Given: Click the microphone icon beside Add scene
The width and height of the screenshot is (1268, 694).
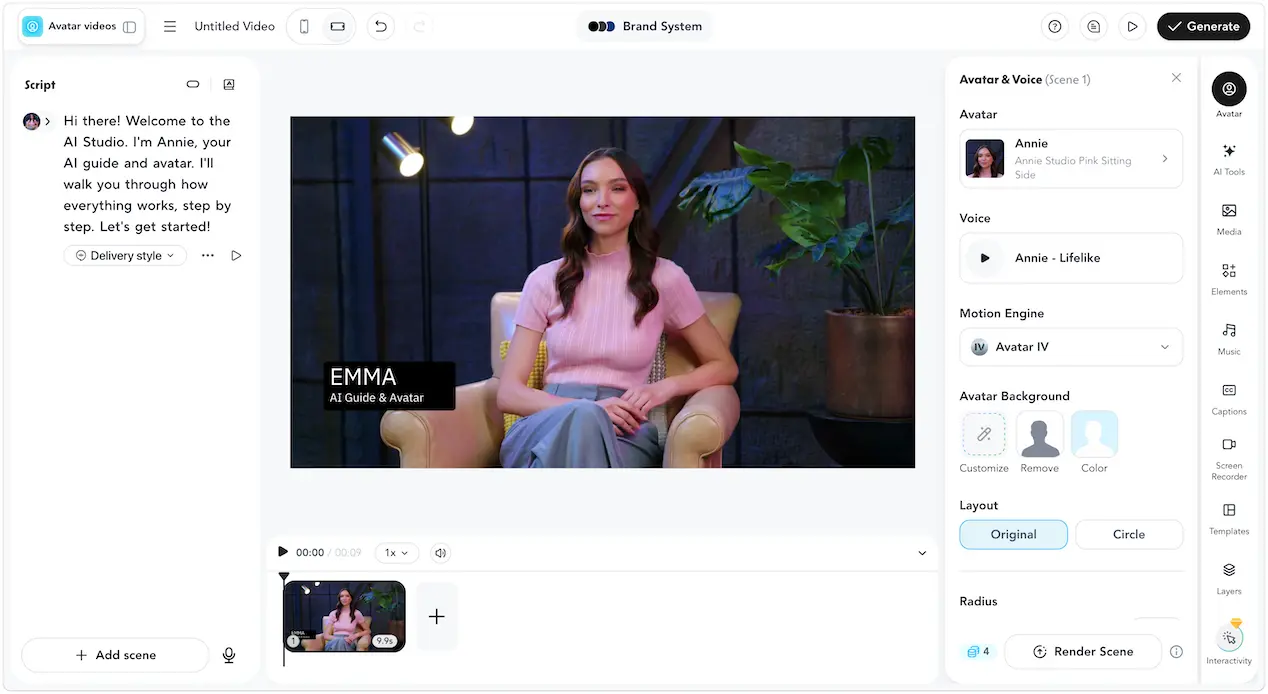Looking at the screenshot, I should point(229,655).
